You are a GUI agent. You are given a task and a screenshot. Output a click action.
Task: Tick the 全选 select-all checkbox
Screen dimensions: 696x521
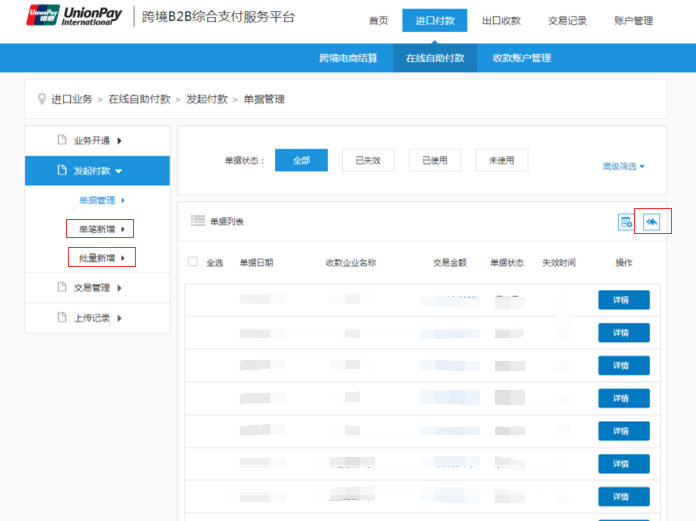click(193, 262)
